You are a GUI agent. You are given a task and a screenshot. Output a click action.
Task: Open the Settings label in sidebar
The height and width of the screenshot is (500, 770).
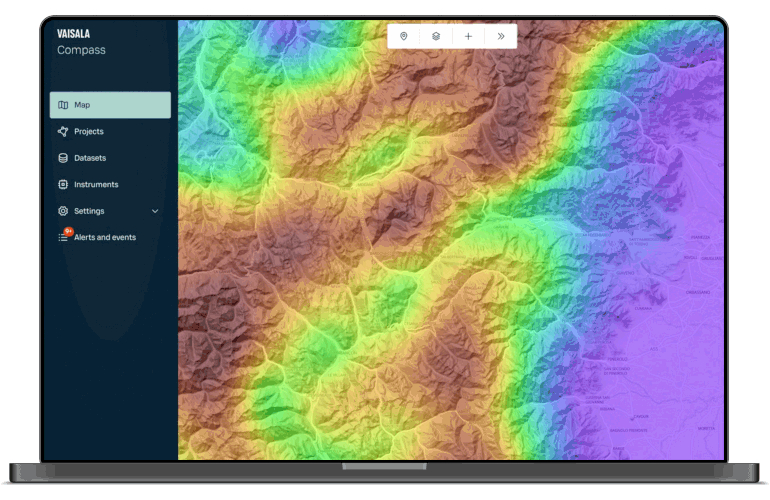pyautogui.click(x=90, y=211)
